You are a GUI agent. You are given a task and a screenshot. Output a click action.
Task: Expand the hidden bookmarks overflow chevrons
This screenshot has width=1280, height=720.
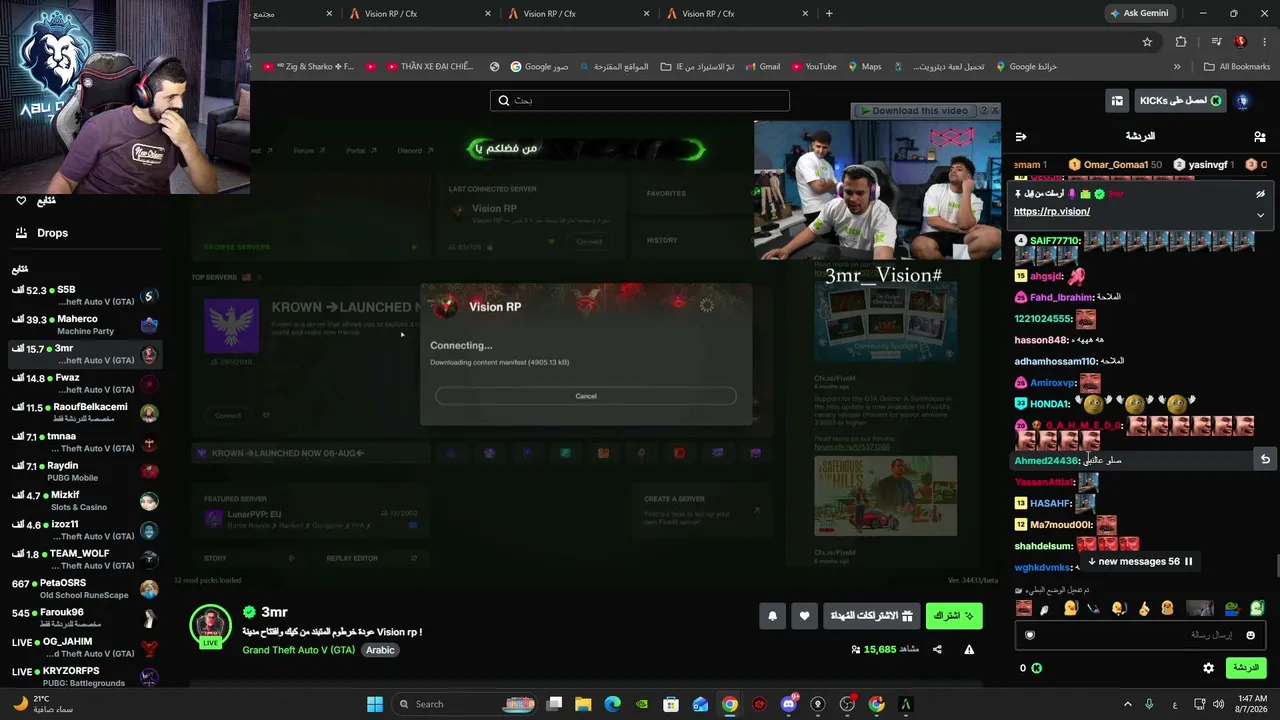(1177, 67)
